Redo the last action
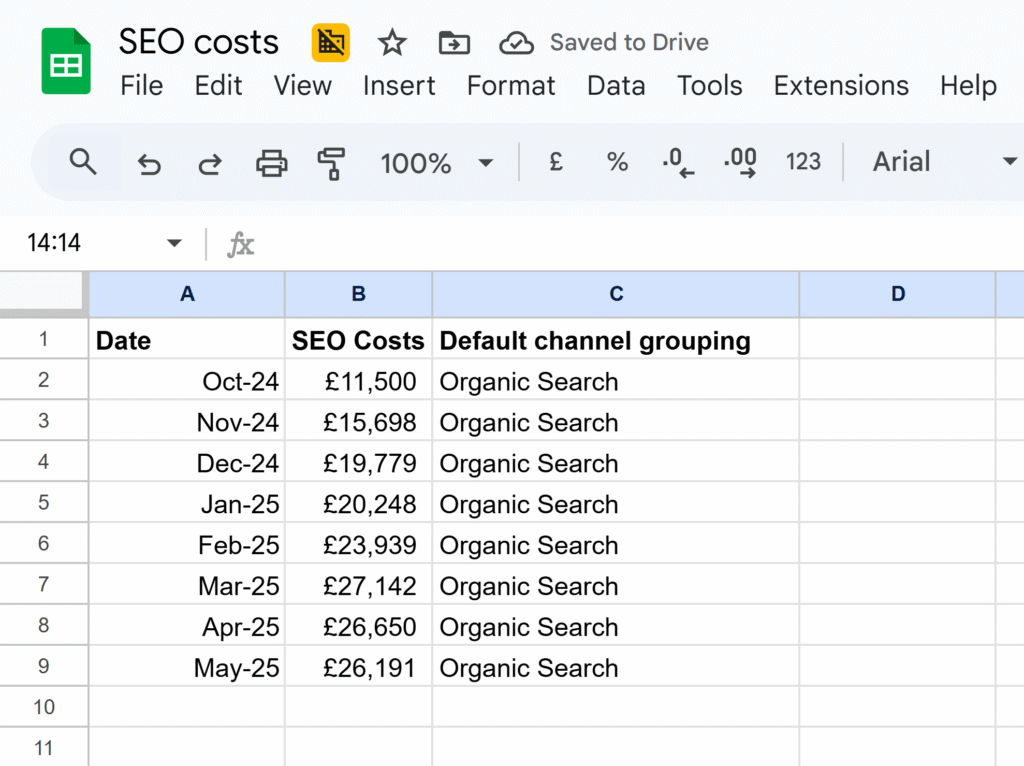This screenshot has height=766, width=1024. pyautogui.click(x=209, y=163)
